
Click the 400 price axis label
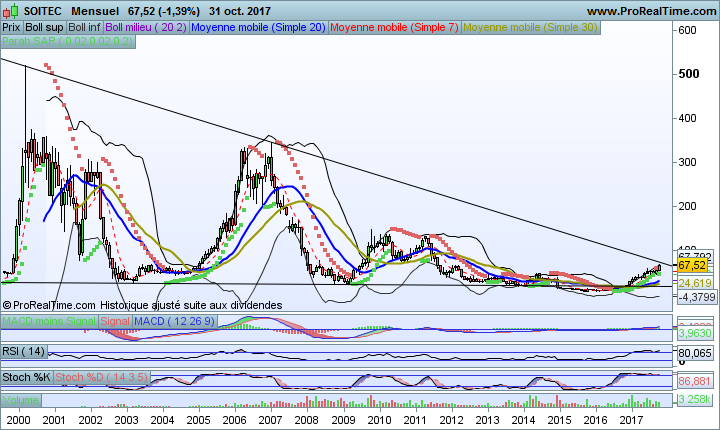tap(687, 118)
